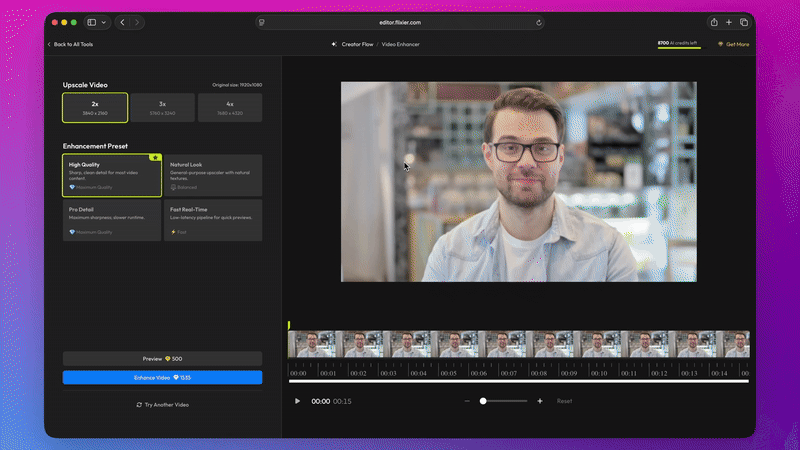800x450 pixels.
Task: Toggle the Safari sidebar
Action: pos(91,22)
